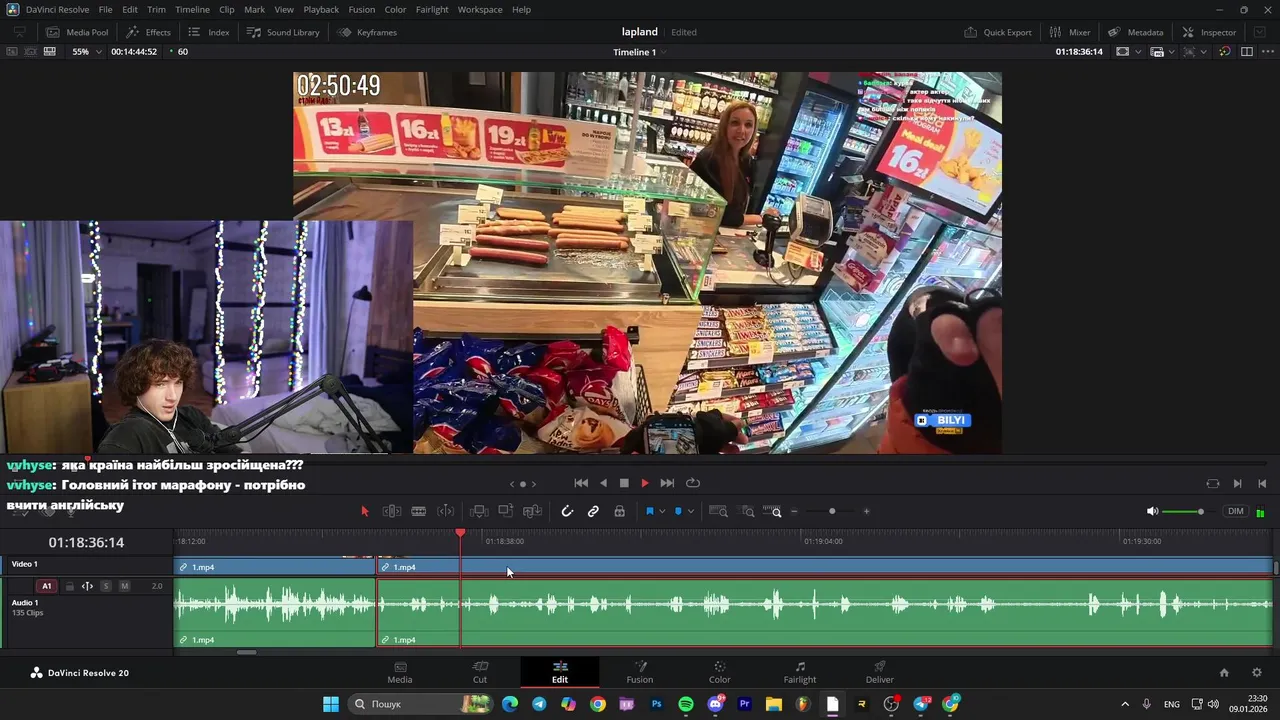
Task: Toggle the DIM audio button
Action: coord(1236,511)
